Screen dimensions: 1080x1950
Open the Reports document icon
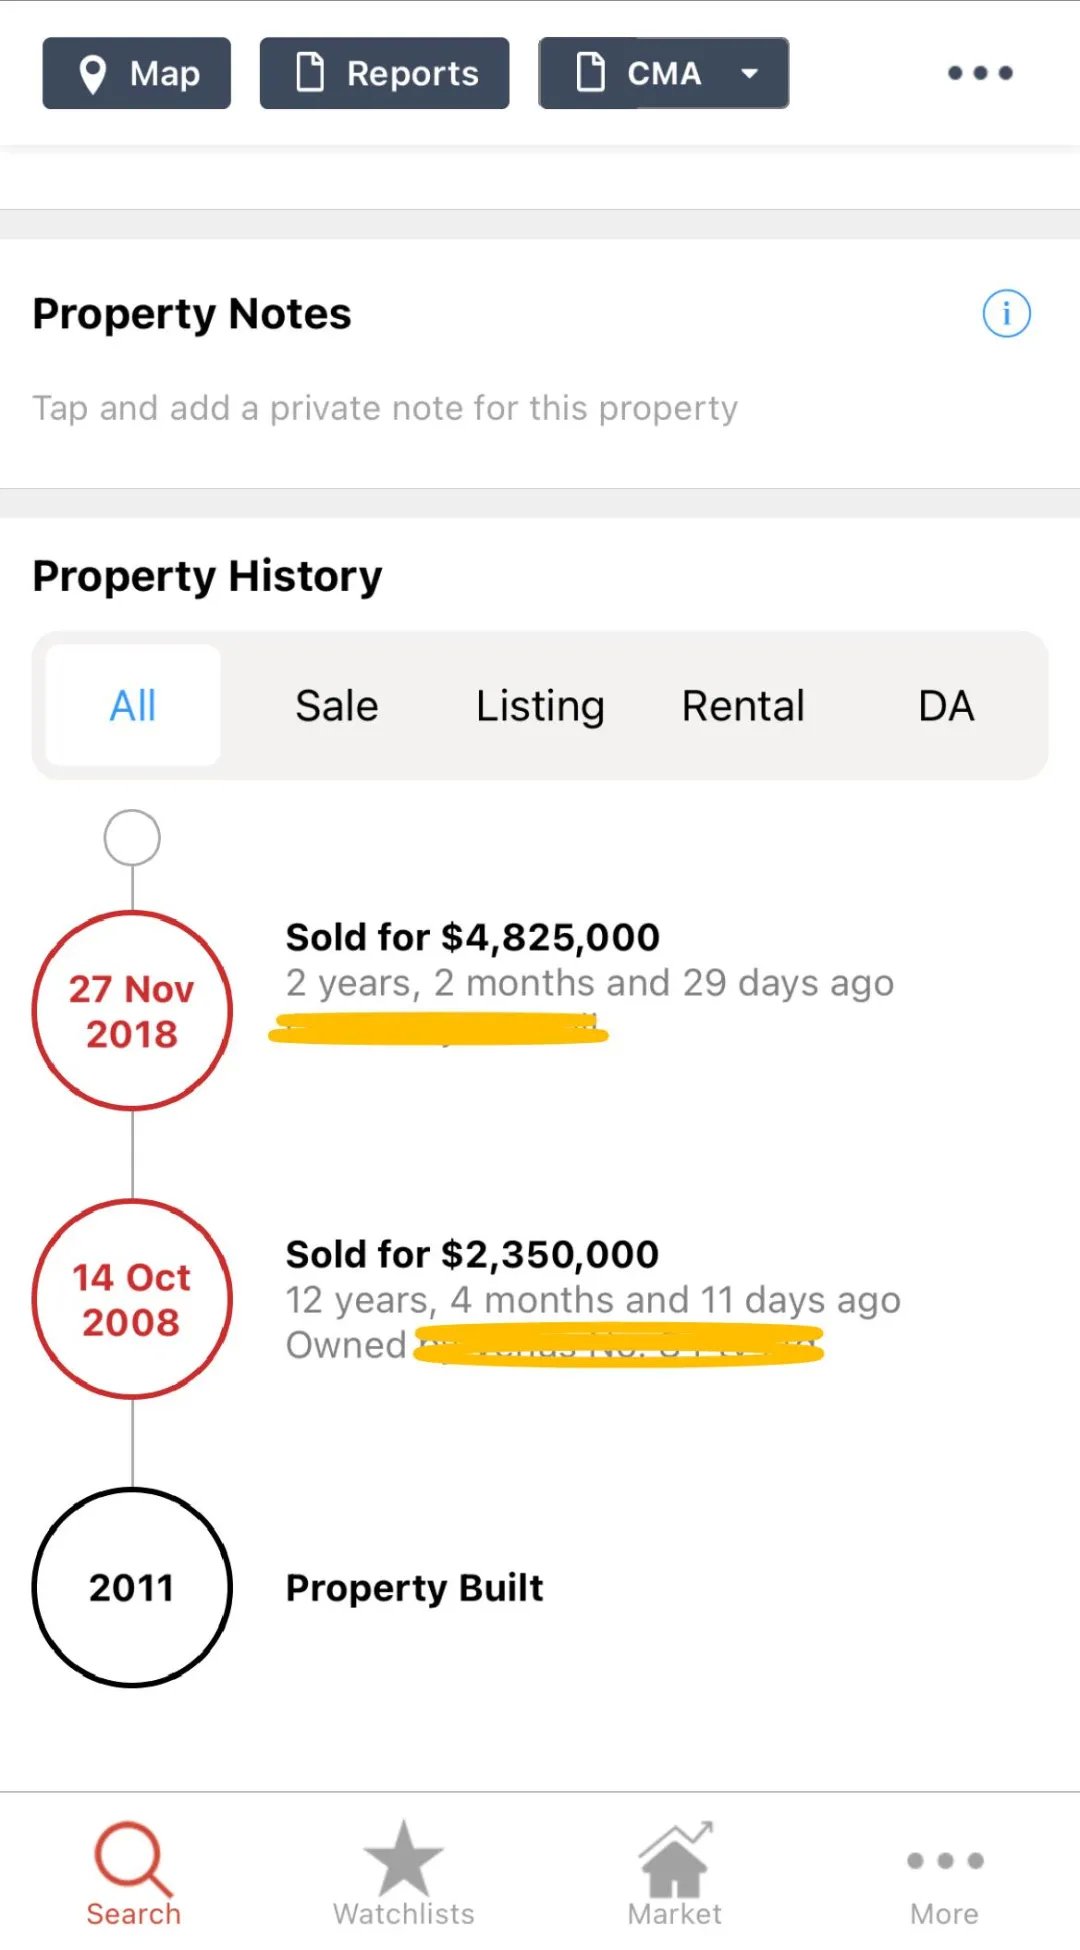(310, 73)
